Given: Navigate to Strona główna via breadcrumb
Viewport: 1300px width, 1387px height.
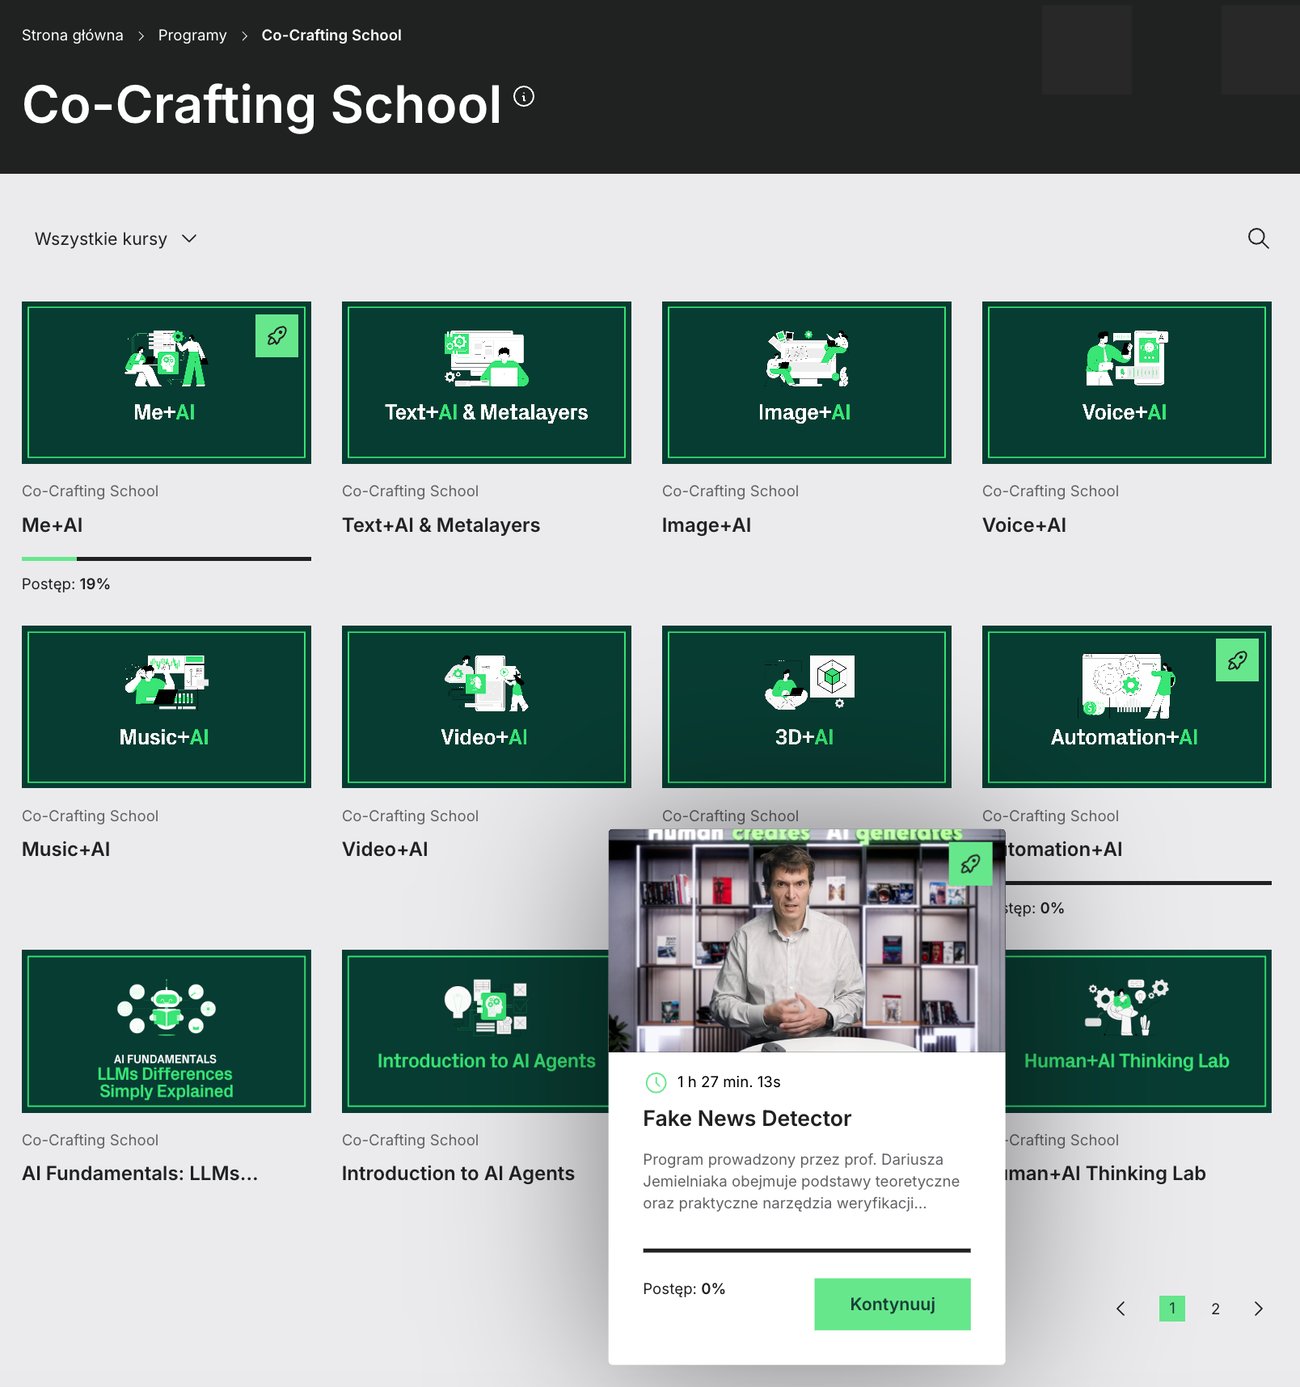Looking at the screenshot, I should 71,35.
